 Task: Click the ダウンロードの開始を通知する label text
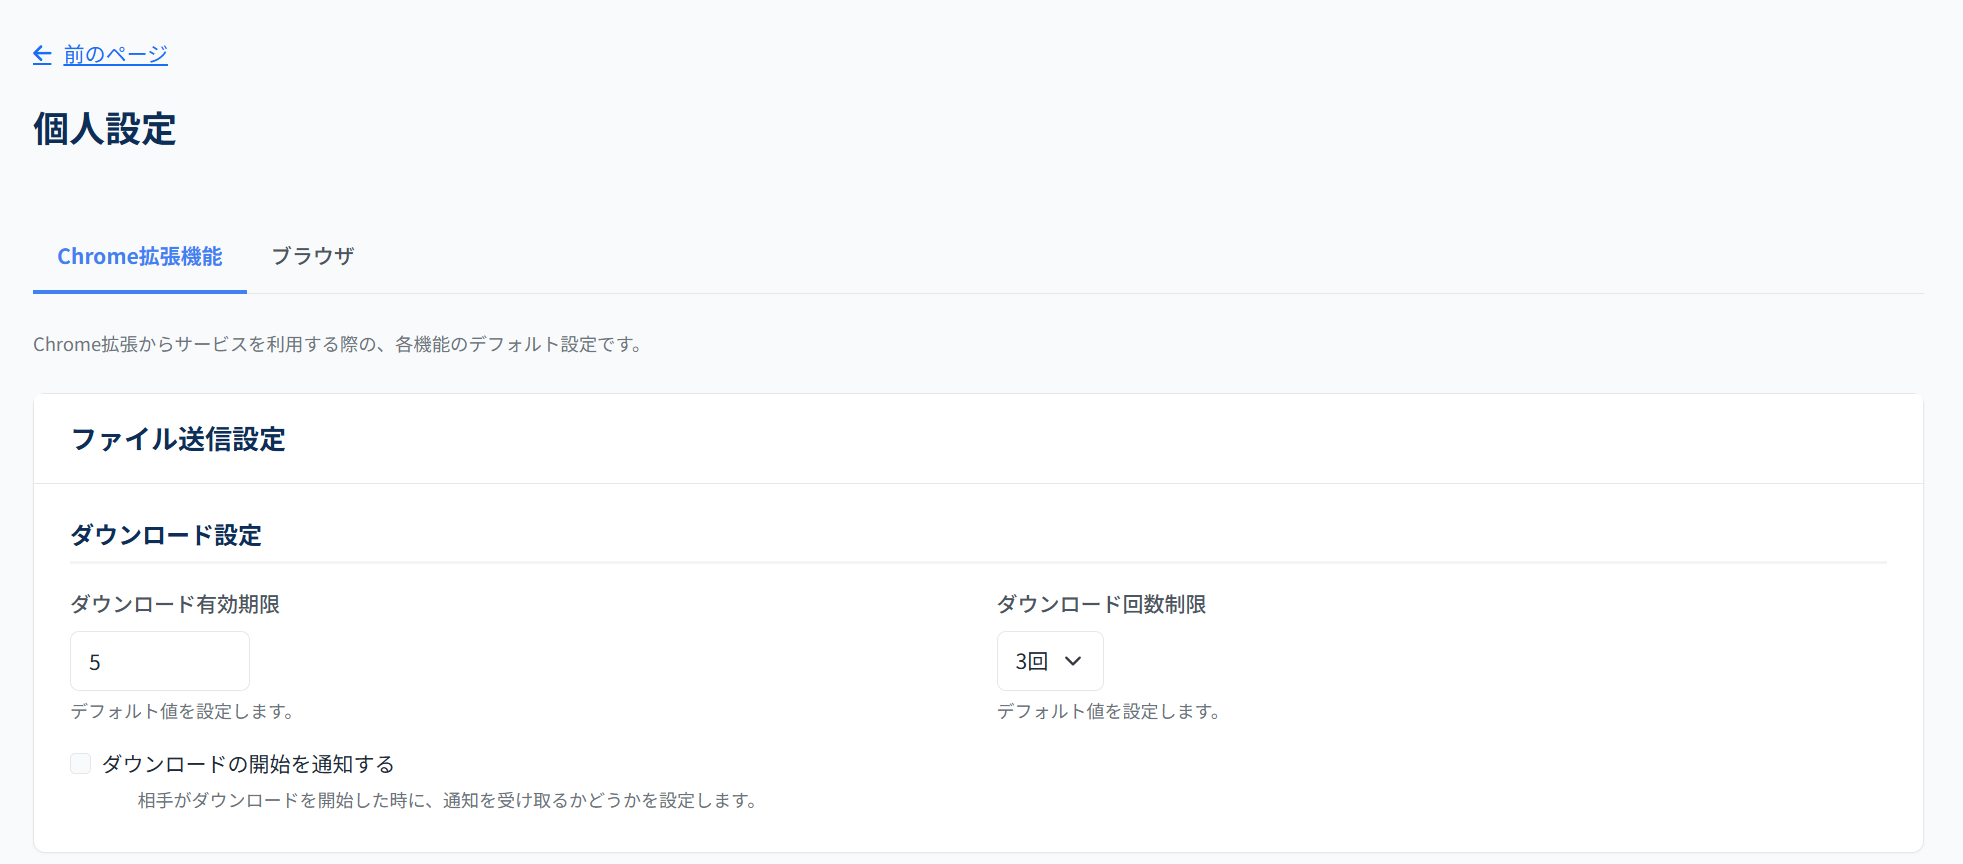pyautogui.click(x=248, y=765)
